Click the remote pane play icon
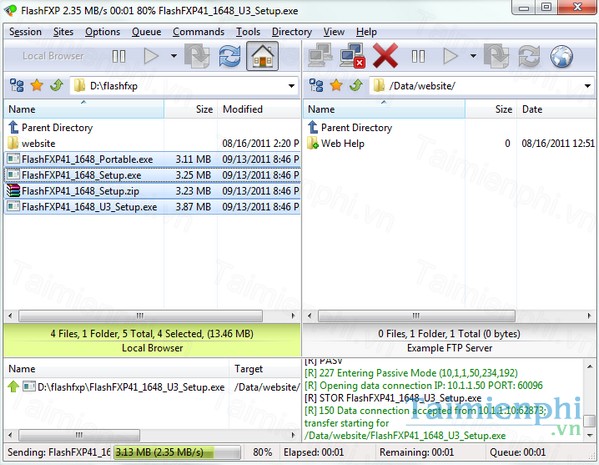This screenshot has height=465, width=599. [x=450, y=57]
